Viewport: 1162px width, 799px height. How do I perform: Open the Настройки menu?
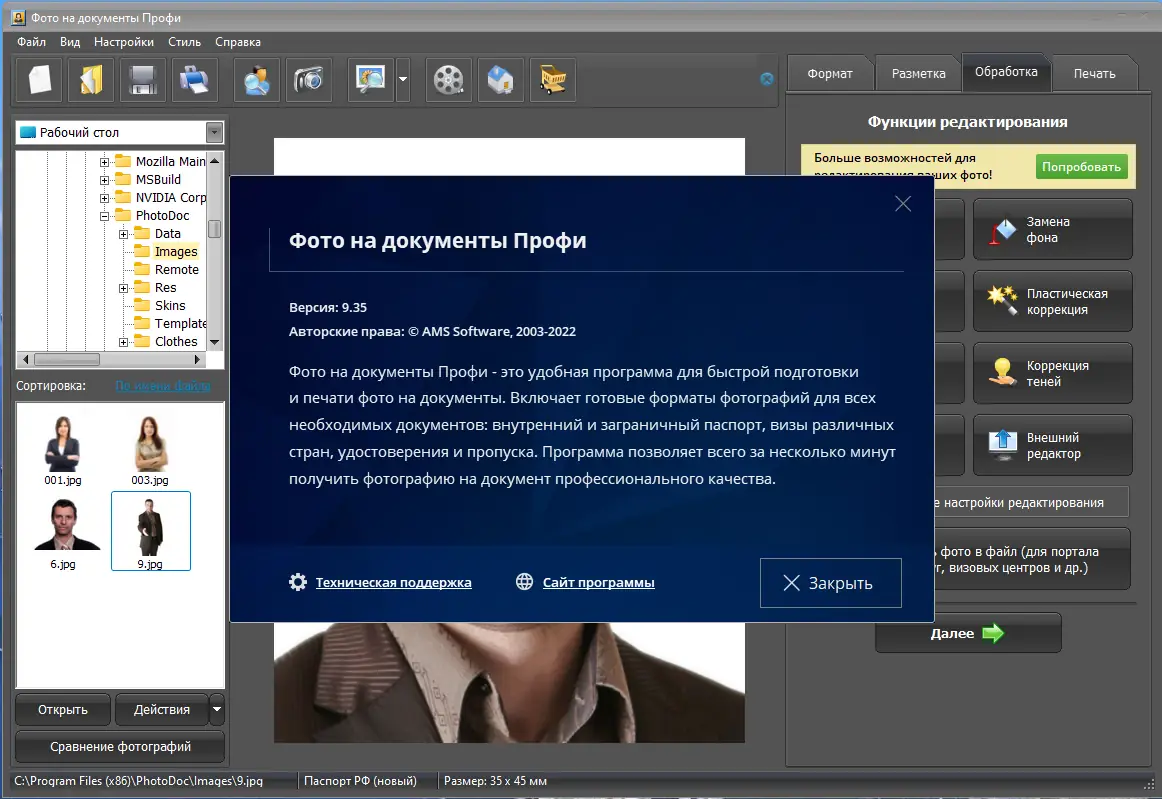tap(124, 42)
